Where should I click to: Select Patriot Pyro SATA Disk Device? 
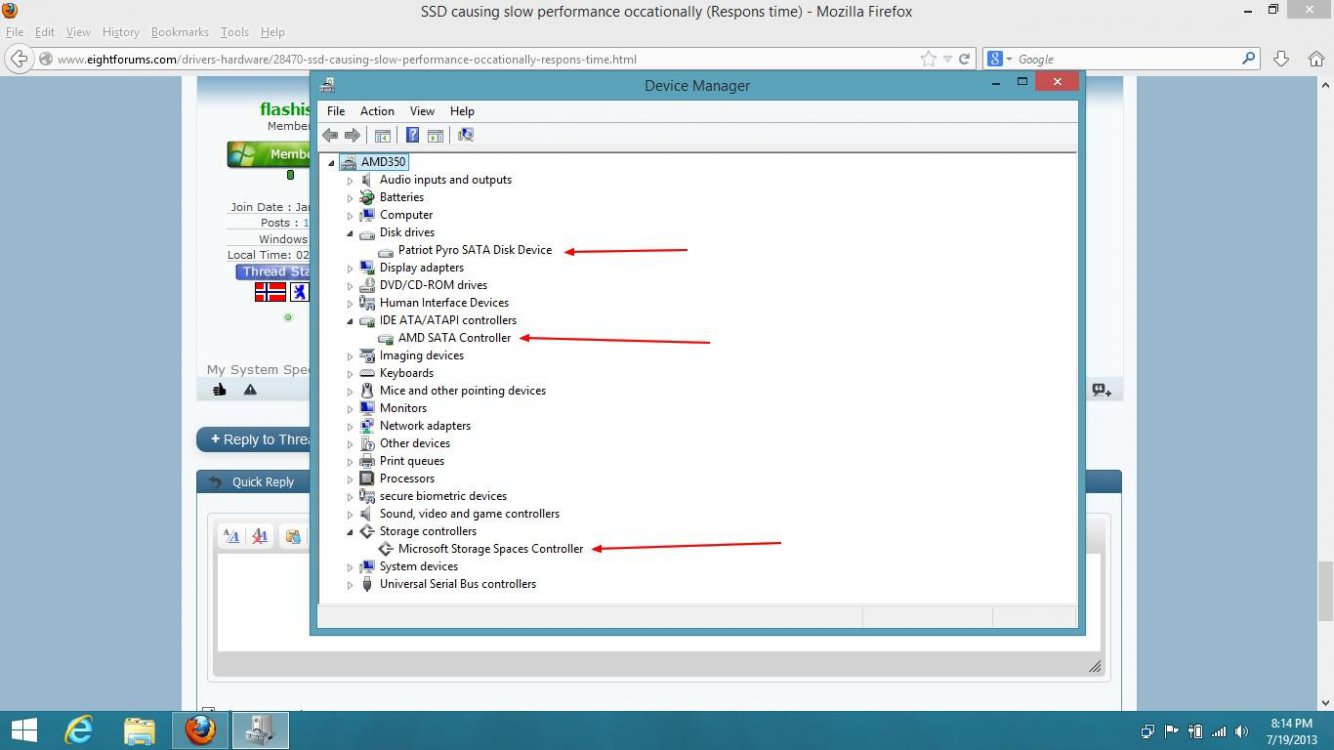click(x=475, y=250)
